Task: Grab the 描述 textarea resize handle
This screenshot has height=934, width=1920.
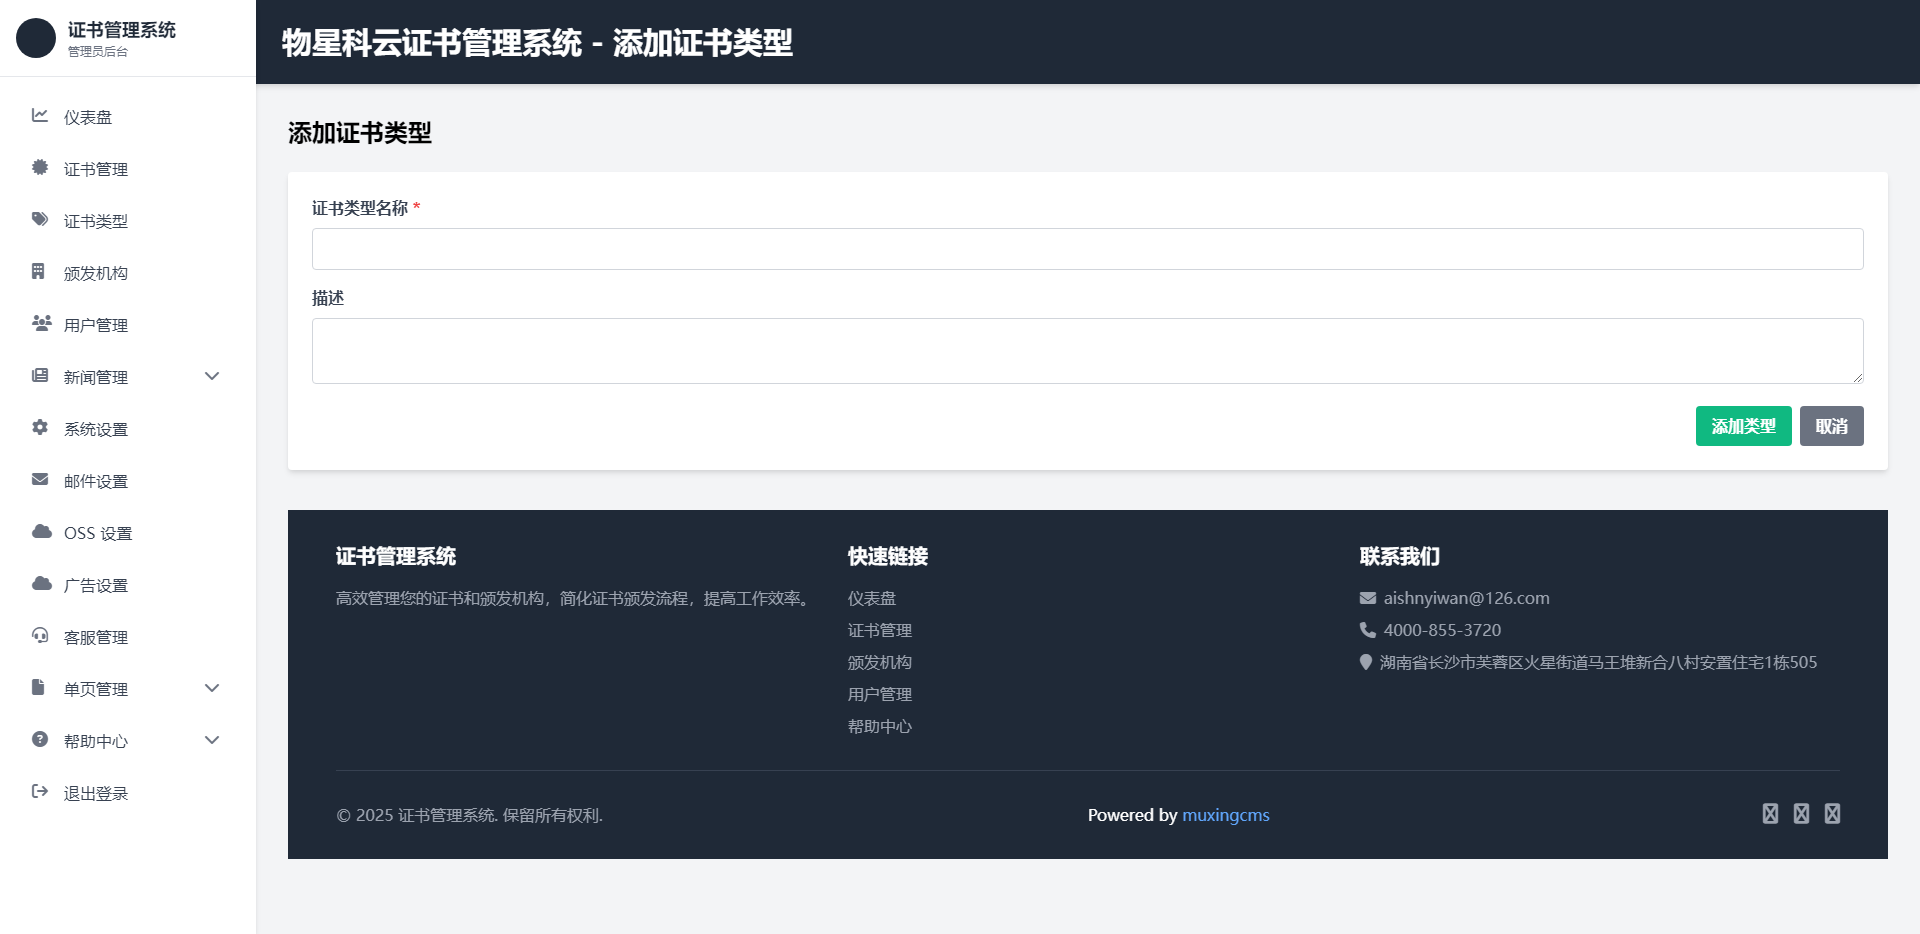Action: point(1857,377)
